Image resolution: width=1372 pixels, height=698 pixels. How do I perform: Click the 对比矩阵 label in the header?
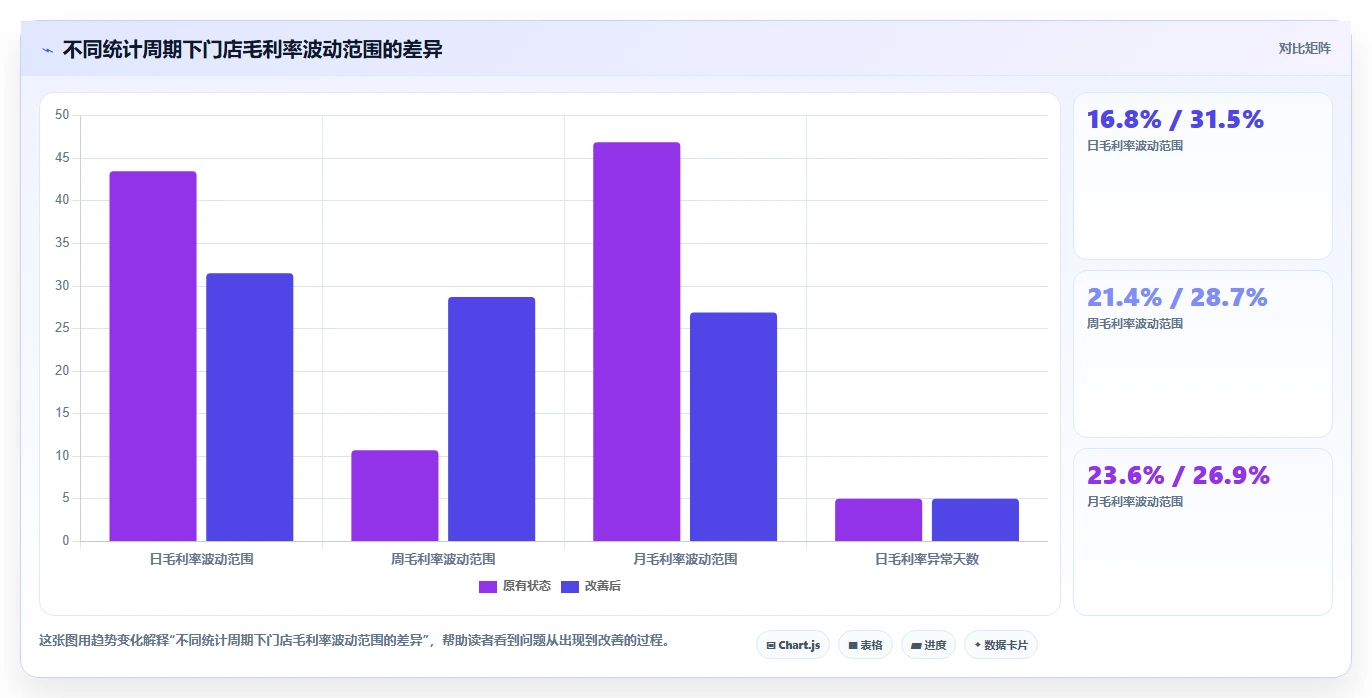(1304, 48)
